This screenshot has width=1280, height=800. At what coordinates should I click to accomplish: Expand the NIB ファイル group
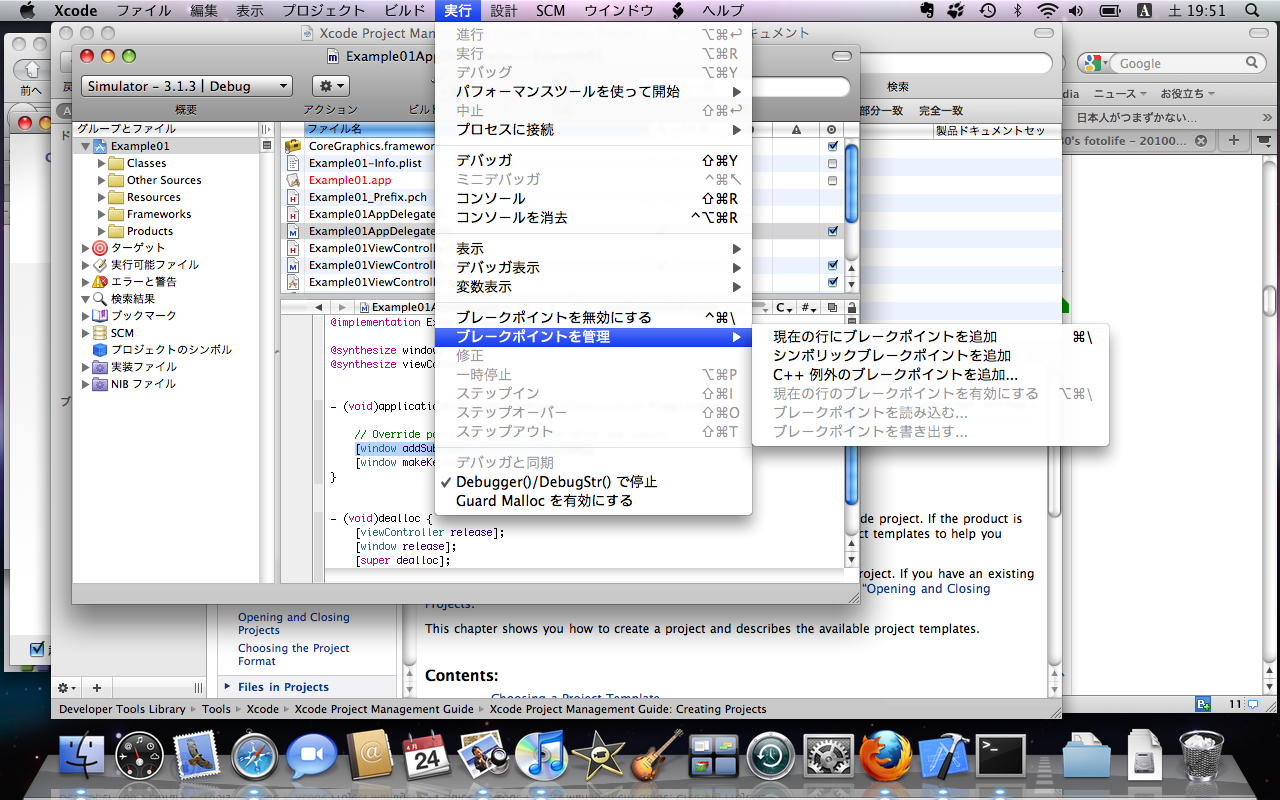coord(85,384)
